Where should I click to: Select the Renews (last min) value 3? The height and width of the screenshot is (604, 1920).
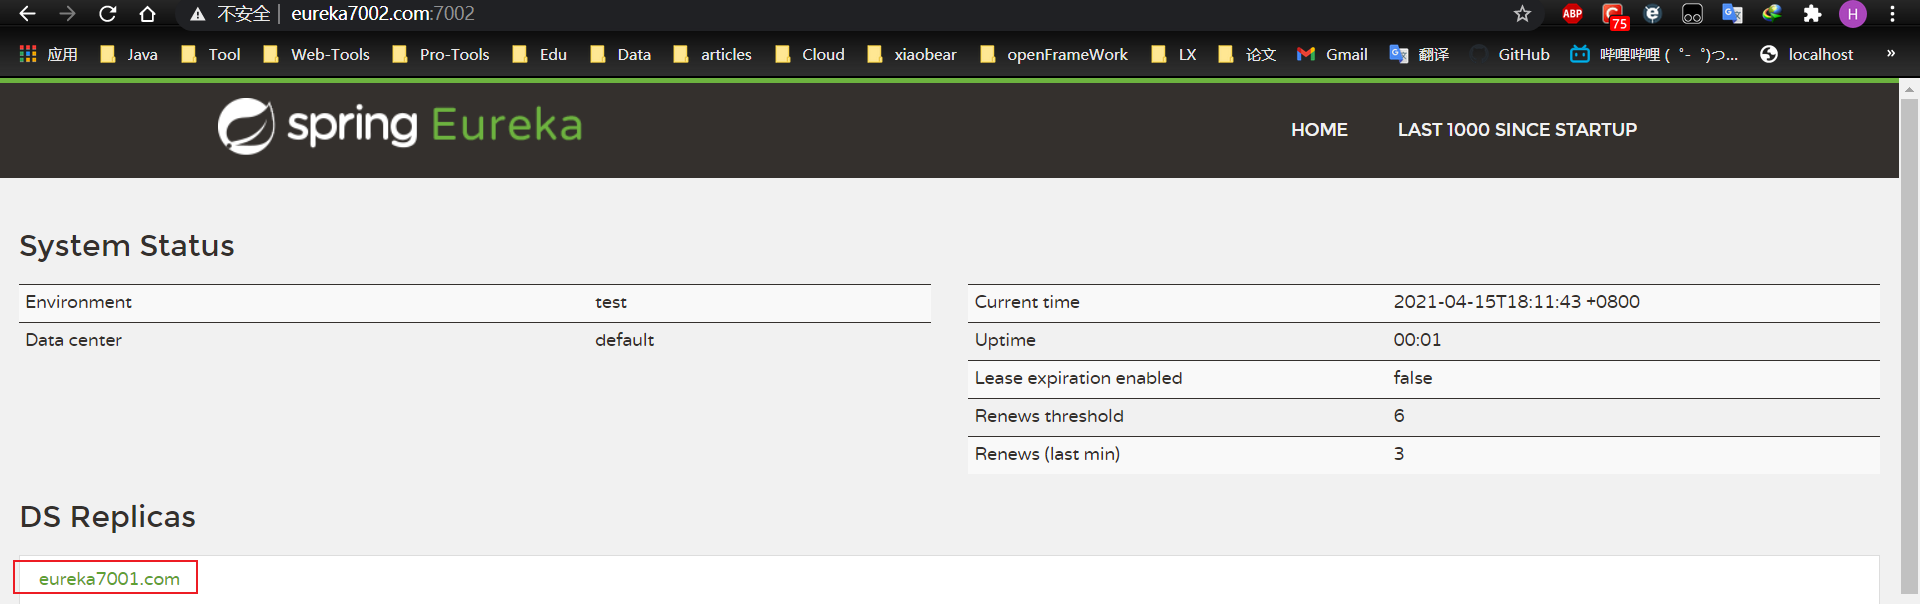(x=1399, y=454)
